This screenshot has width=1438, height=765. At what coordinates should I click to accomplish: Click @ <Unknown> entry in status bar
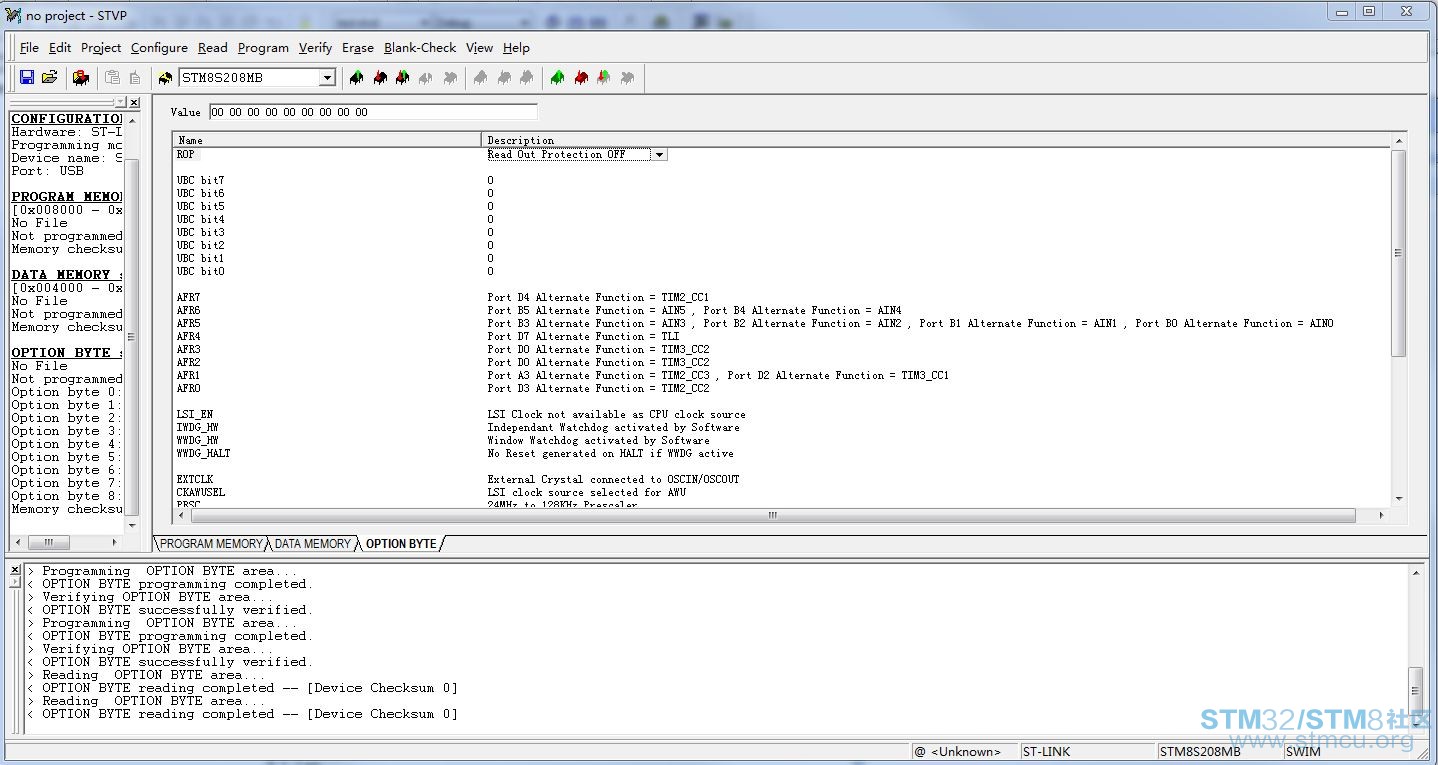tap(963, 752)
